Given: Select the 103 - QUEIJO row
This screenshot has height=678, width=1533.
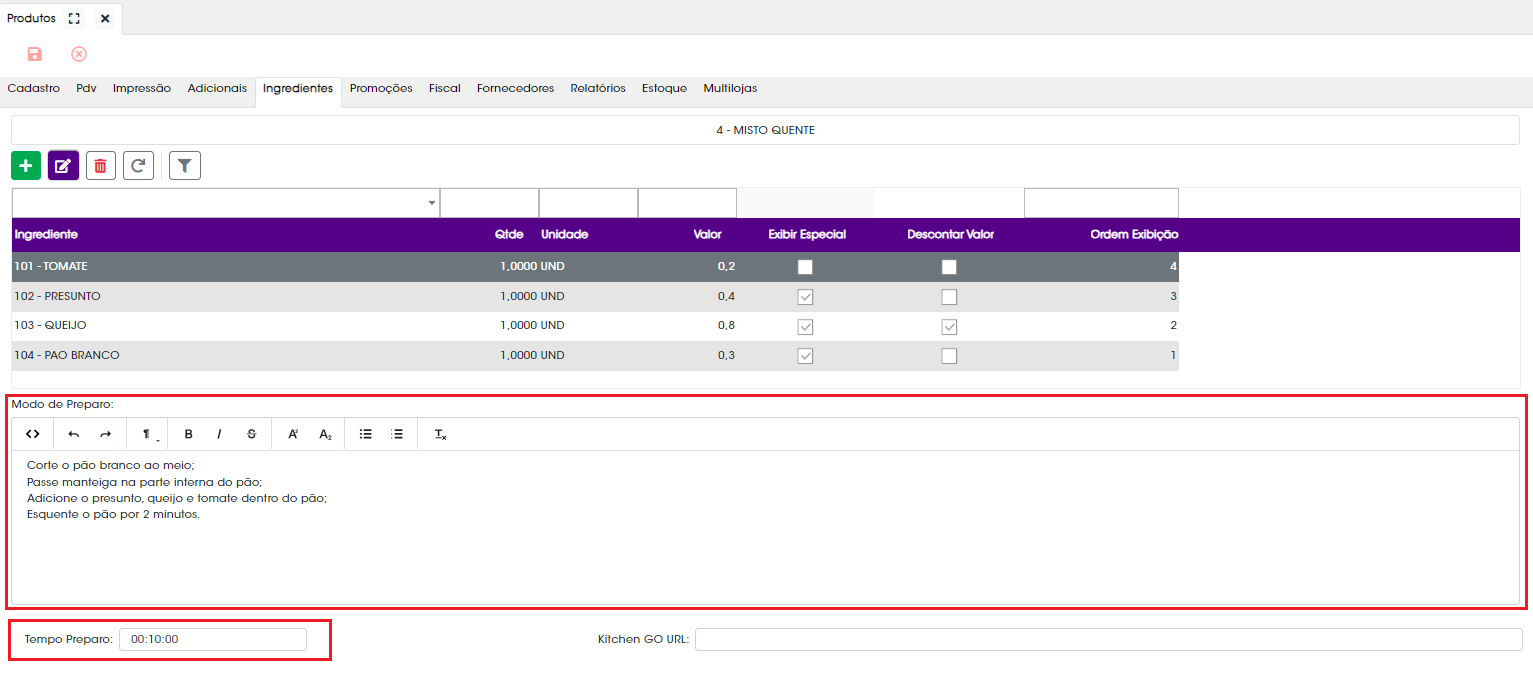Looking at the screenshot, I should [x=595, y=326].
